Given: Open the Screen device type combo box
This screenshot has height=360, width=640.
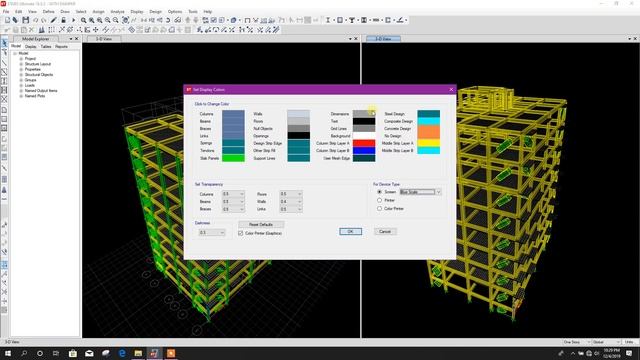Looking at the screenshot, I should [420, 192].
